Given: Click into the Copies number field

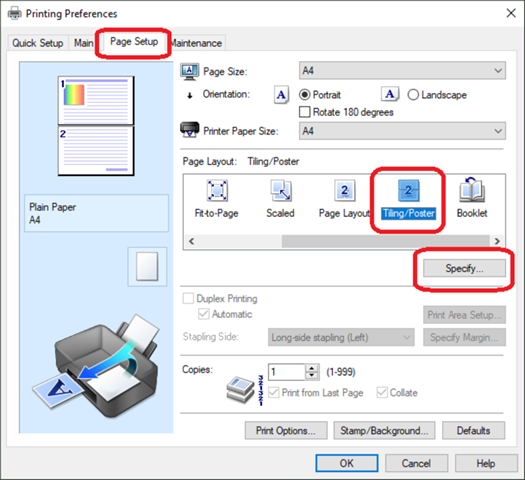Looking at the screenshot, I should [287, 372].
